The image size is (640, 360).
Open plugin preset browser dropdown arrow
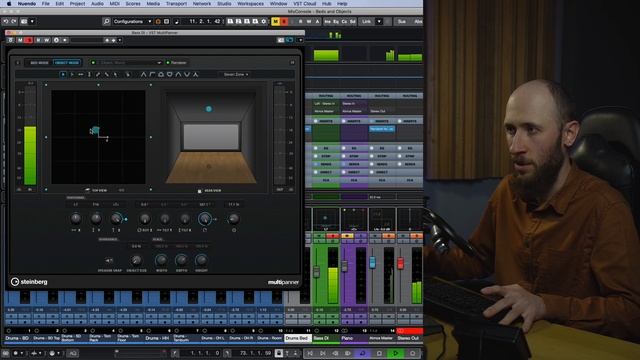120,40
